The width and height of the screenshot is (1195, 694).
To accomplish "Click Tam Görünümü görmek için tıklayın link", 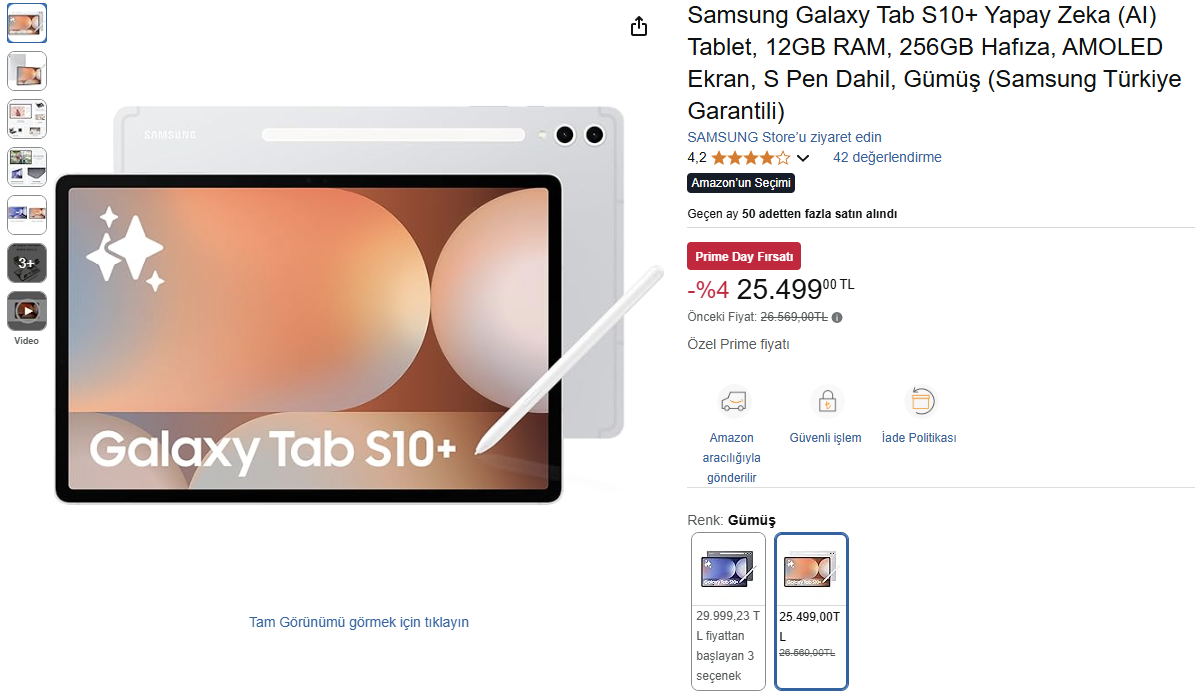I will click(359, 622).
